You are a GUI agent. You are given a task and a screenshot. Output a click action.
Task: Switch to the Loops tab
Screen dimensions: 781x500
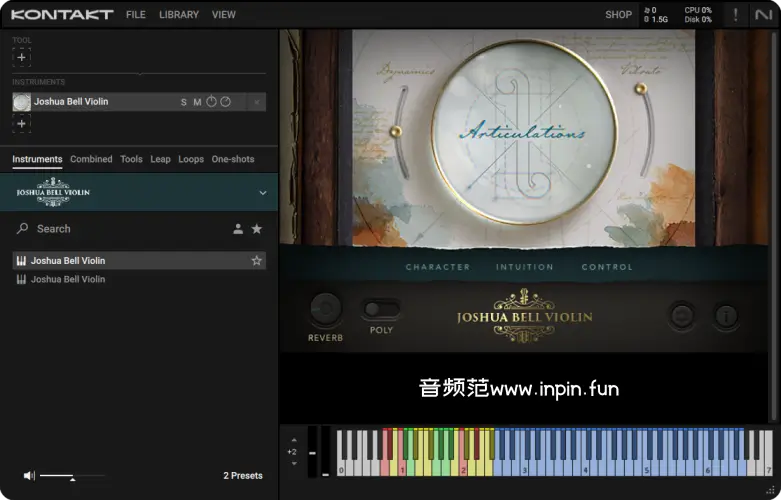pyautogui.click(x=191, y=159)
